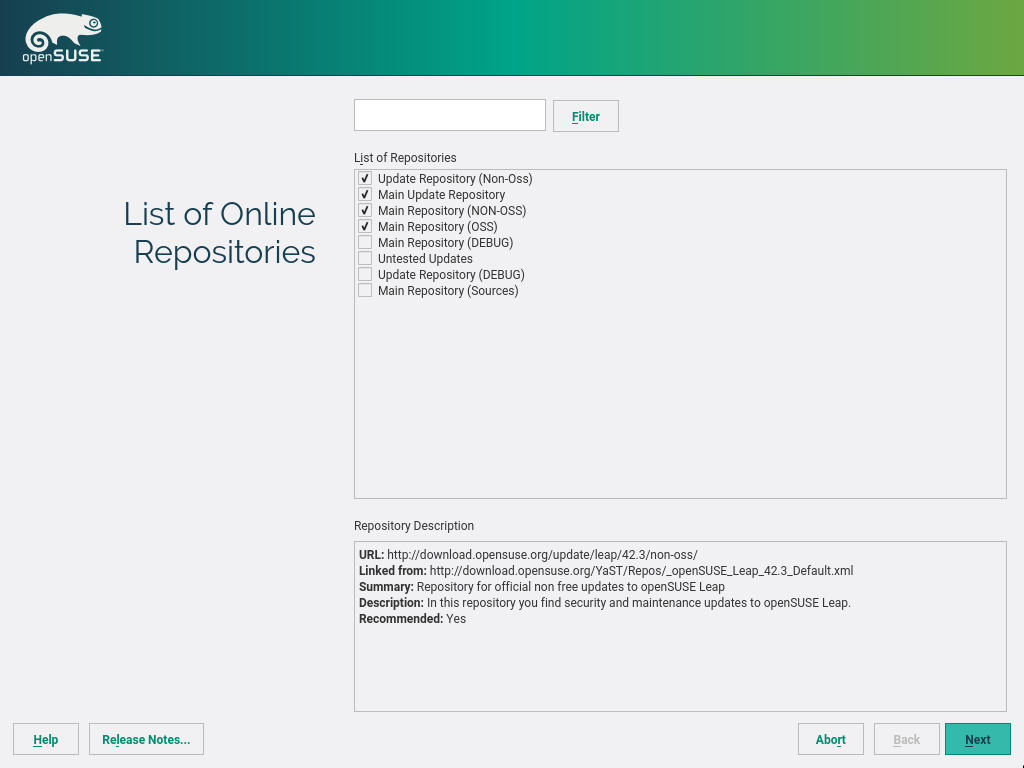Viewport: 1024px width, 768px height.
Task: Abort the installation
Action: click(x=830, y=739)
